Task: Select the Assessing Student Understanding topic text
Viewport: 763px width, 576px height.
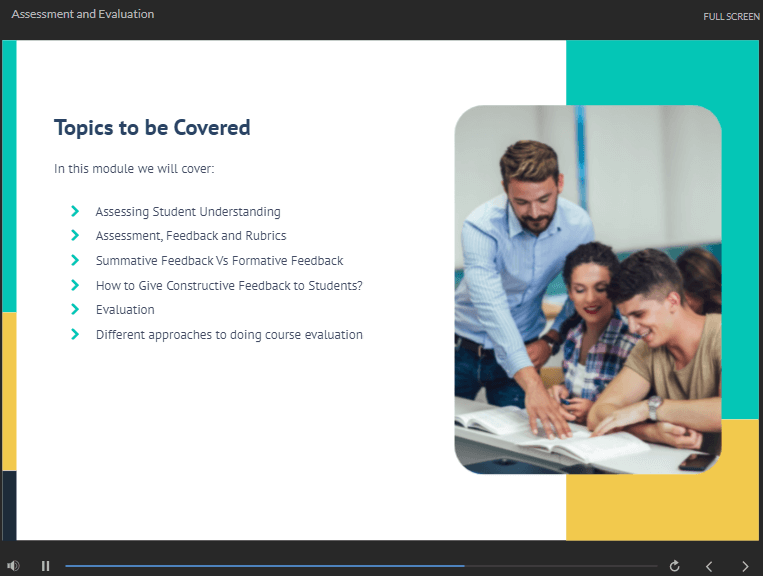Action: point(188,212)
